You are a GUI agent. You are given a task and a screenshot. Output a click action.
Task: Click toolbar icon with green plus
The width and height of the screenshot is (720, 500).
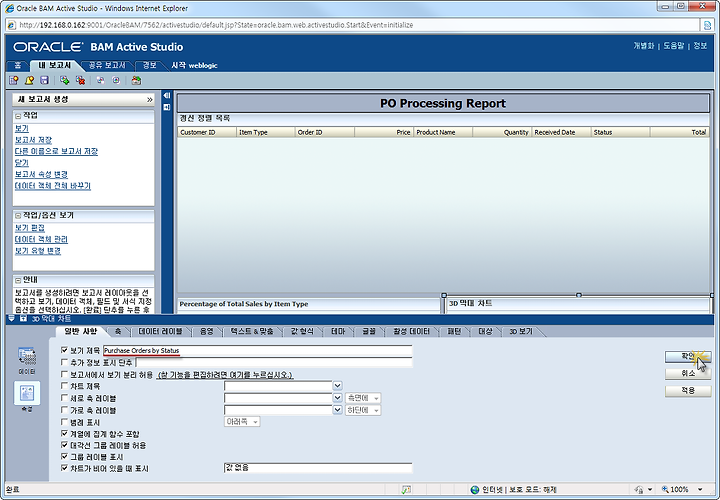point(65,80)
